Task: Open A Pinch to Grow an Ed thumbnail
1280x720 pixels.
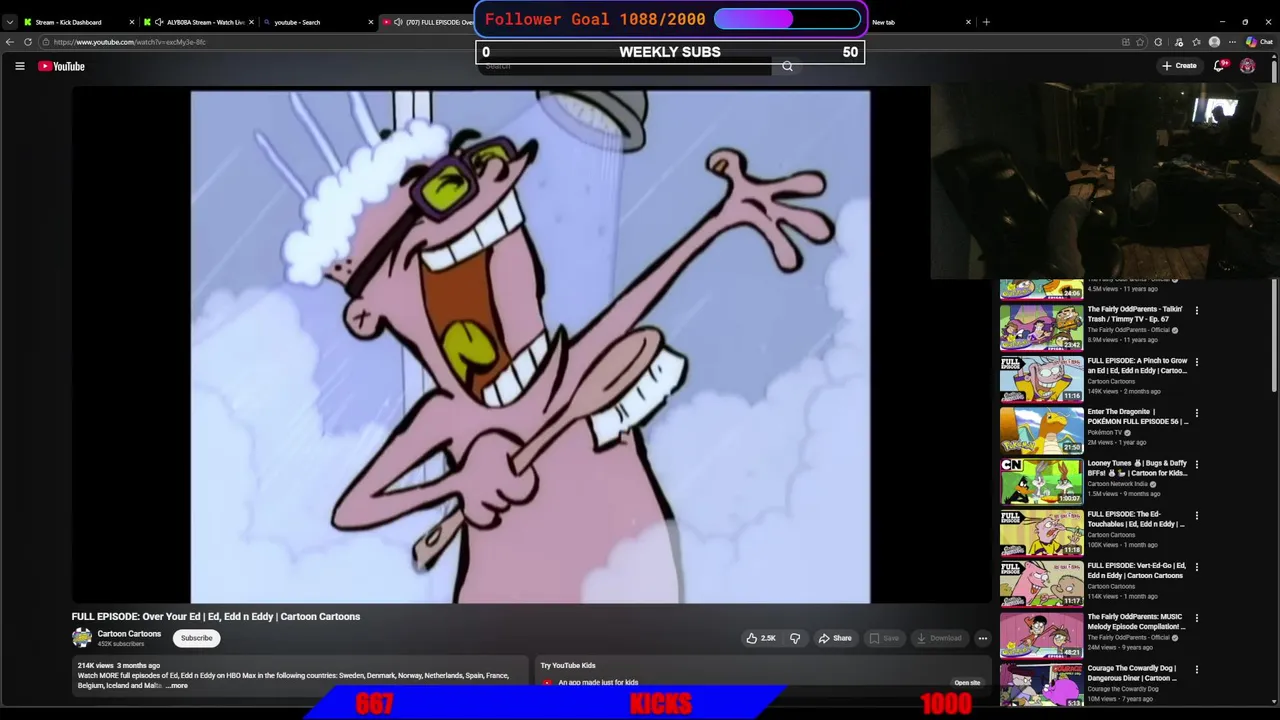Action: click(1041, 378)
